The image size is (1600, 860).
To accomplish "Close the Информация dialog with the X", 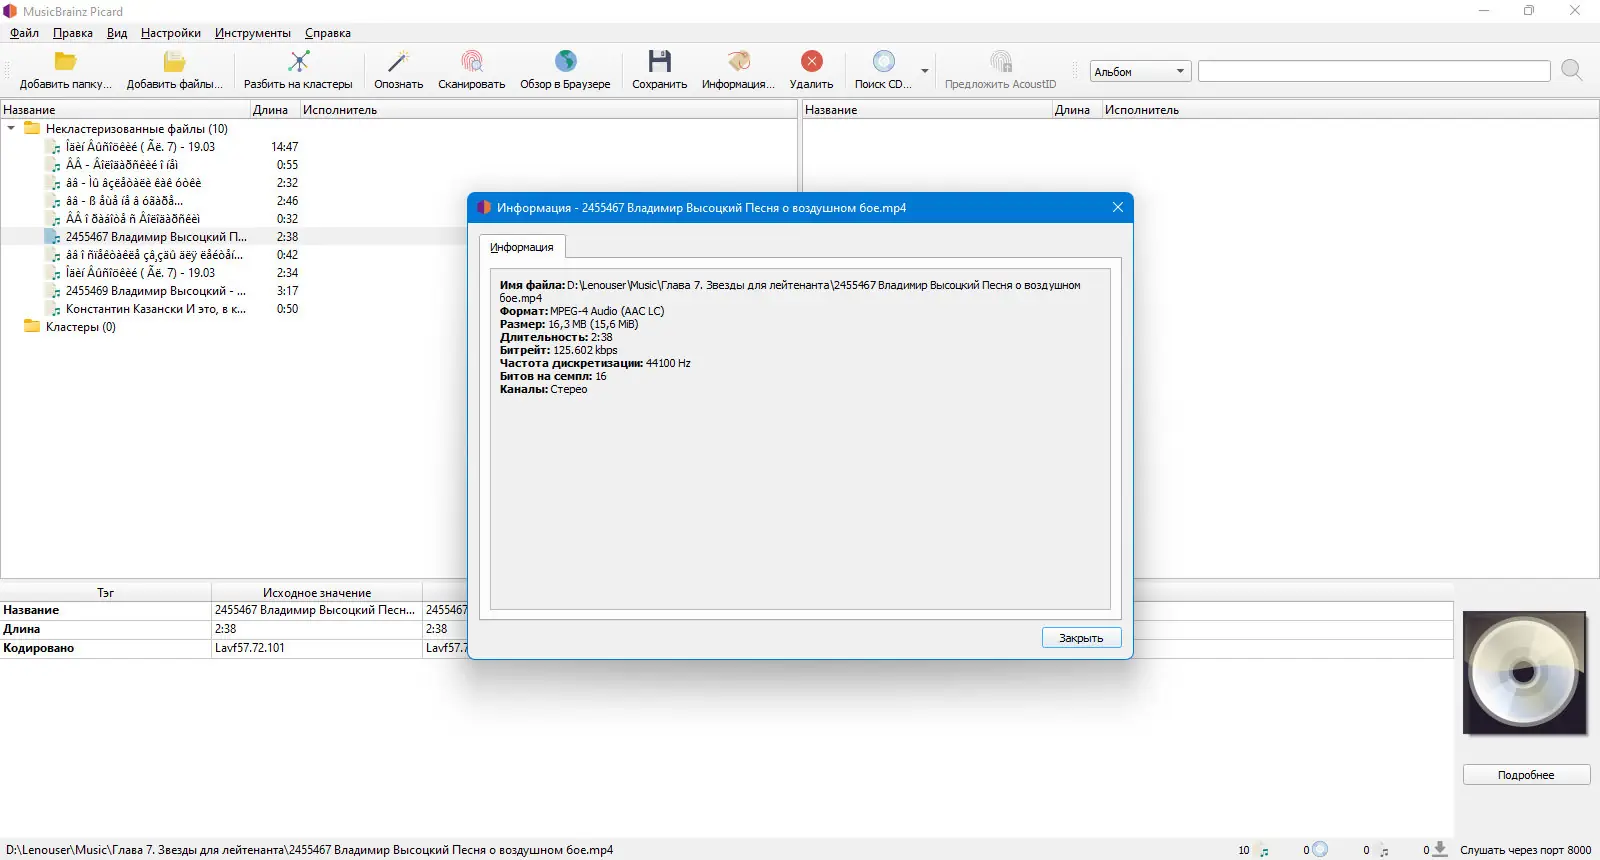I will pos(1118,207).
